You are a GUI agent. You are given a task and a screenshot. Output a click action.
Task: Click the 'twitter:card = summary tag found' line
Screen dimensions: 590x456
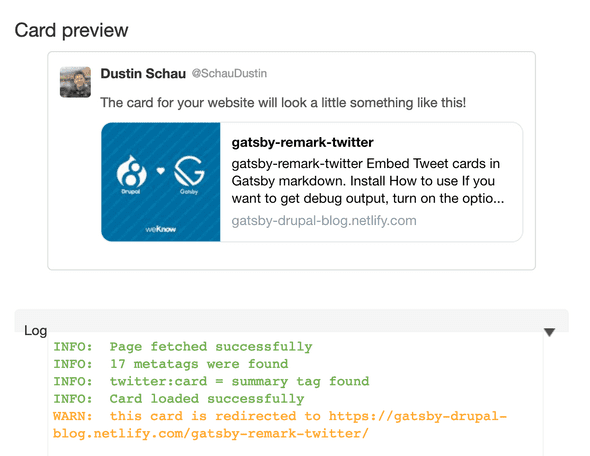point(211,382)
